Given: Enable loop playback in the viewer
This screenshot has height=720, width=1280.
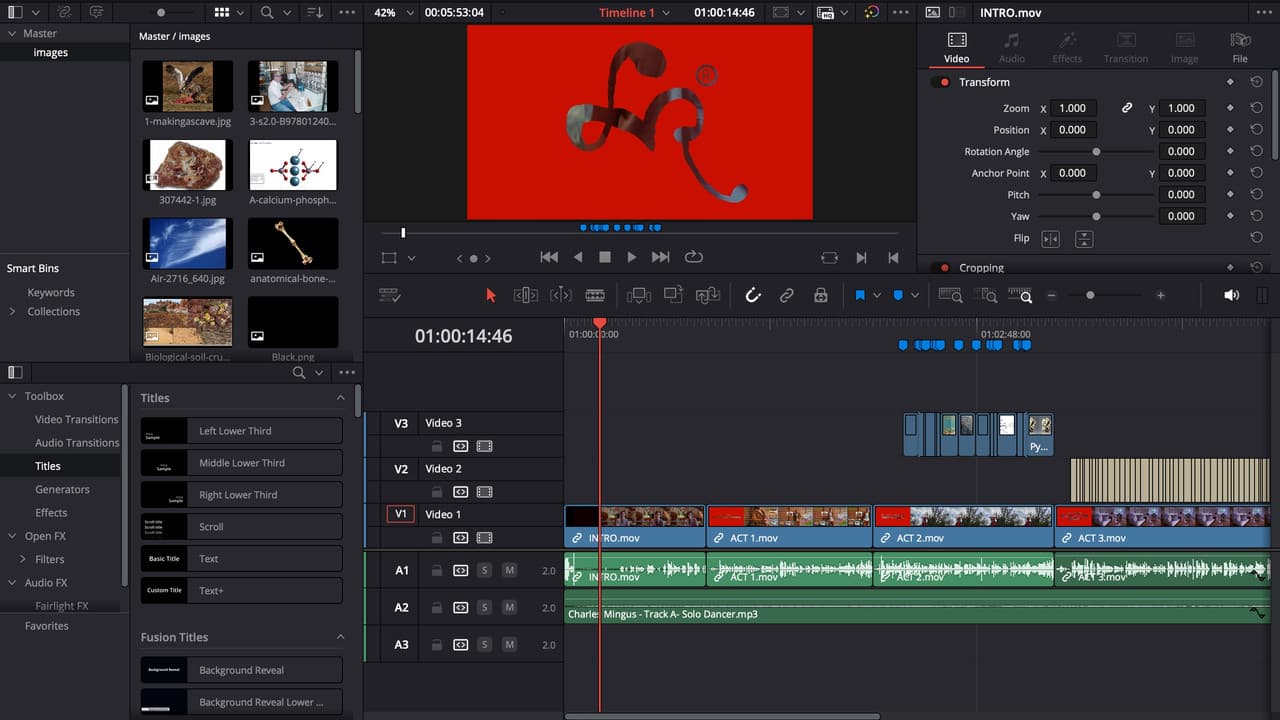Looking at the screenshot, I should (693, 257).
